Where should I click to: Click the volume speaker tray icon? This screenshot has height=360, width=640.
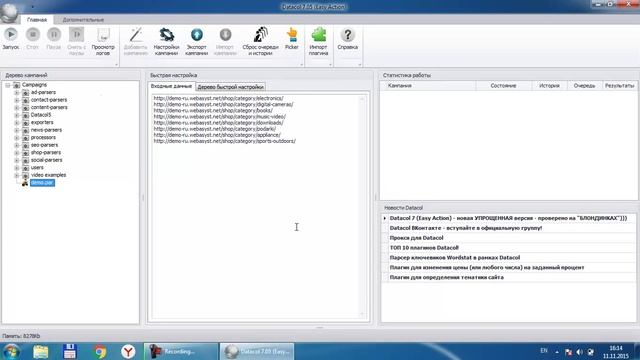tap(580, 352)
